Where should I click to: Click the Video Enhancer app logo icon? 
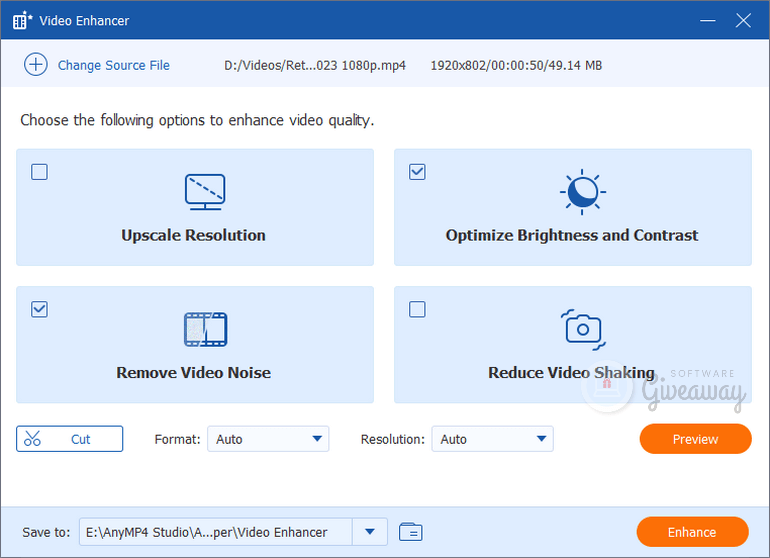tap(22, 21)
